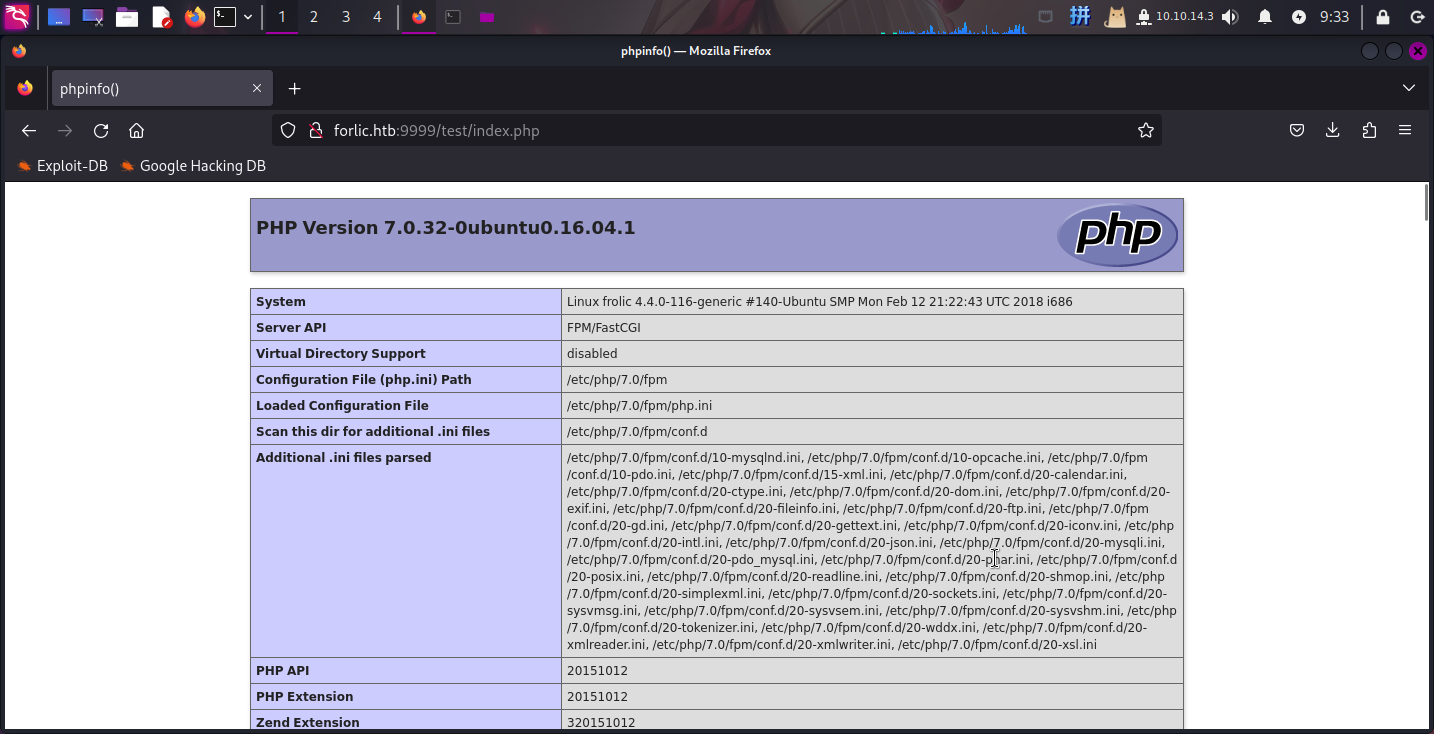Go forward one page

pyautogui.click(x=65, y=131)
